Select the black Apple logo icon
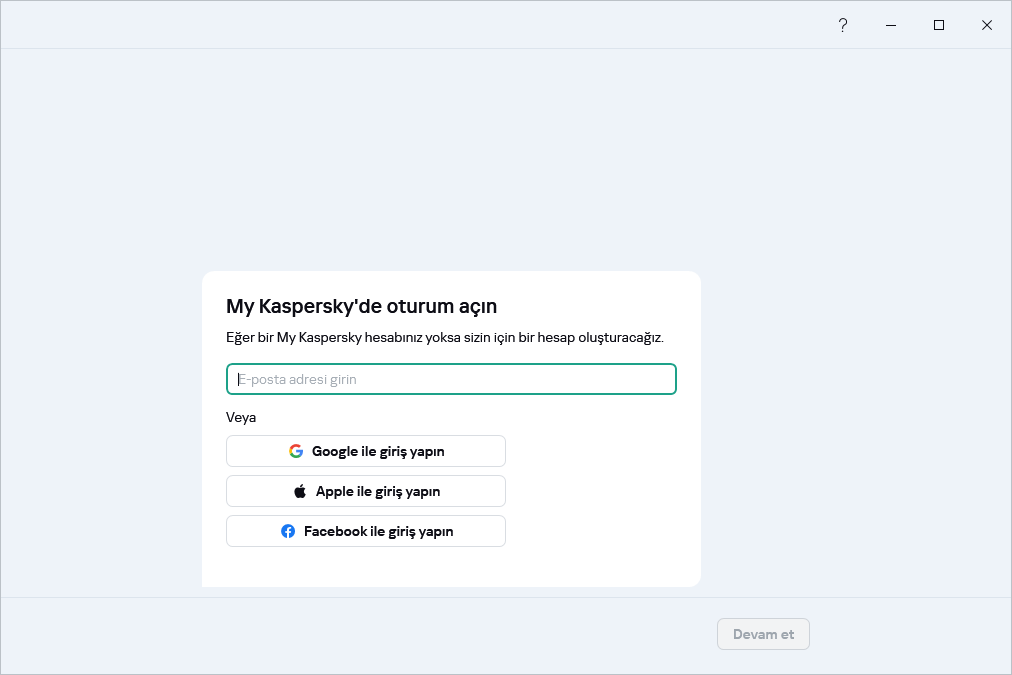1012x675 pixels. [299, 491]
